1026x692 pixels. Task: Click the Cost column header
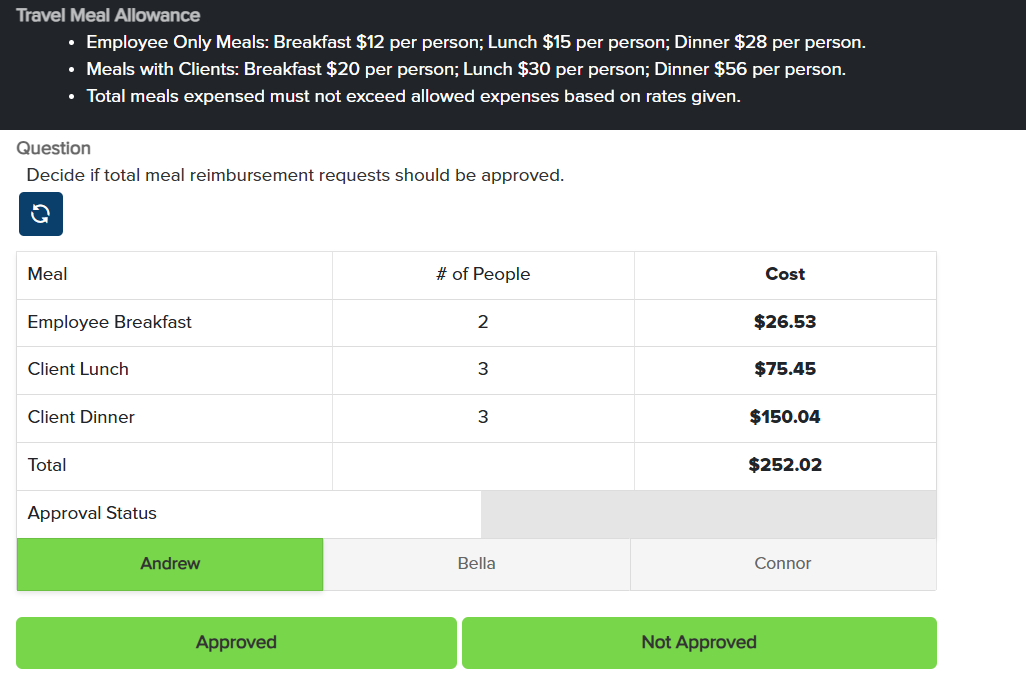784,274
